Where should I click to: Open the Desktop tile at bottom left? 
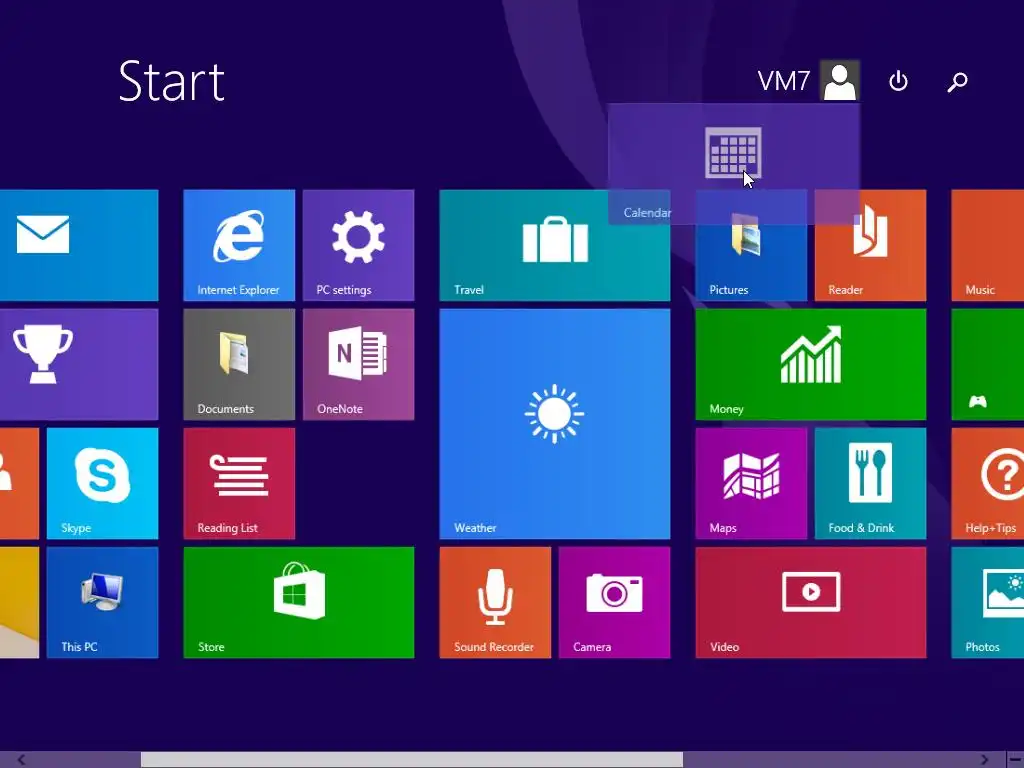click(x=19, y=602)
